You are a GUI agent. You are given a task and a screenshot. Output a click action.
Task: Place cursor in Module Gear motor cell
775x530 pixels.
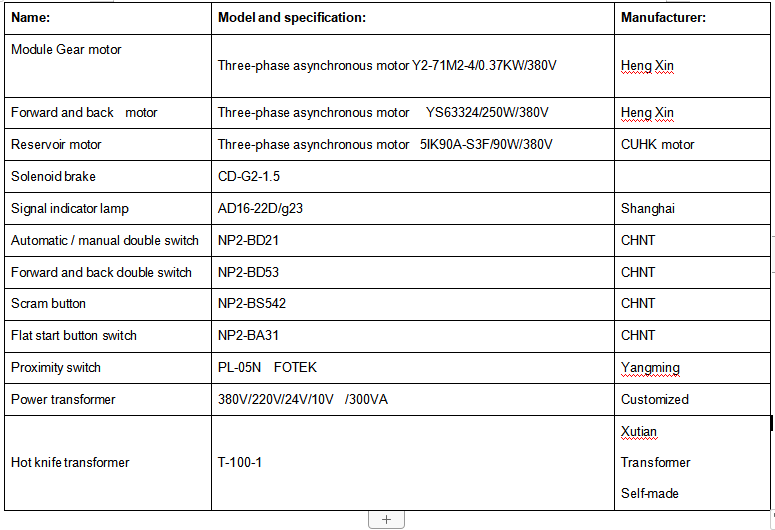[108, 66]
